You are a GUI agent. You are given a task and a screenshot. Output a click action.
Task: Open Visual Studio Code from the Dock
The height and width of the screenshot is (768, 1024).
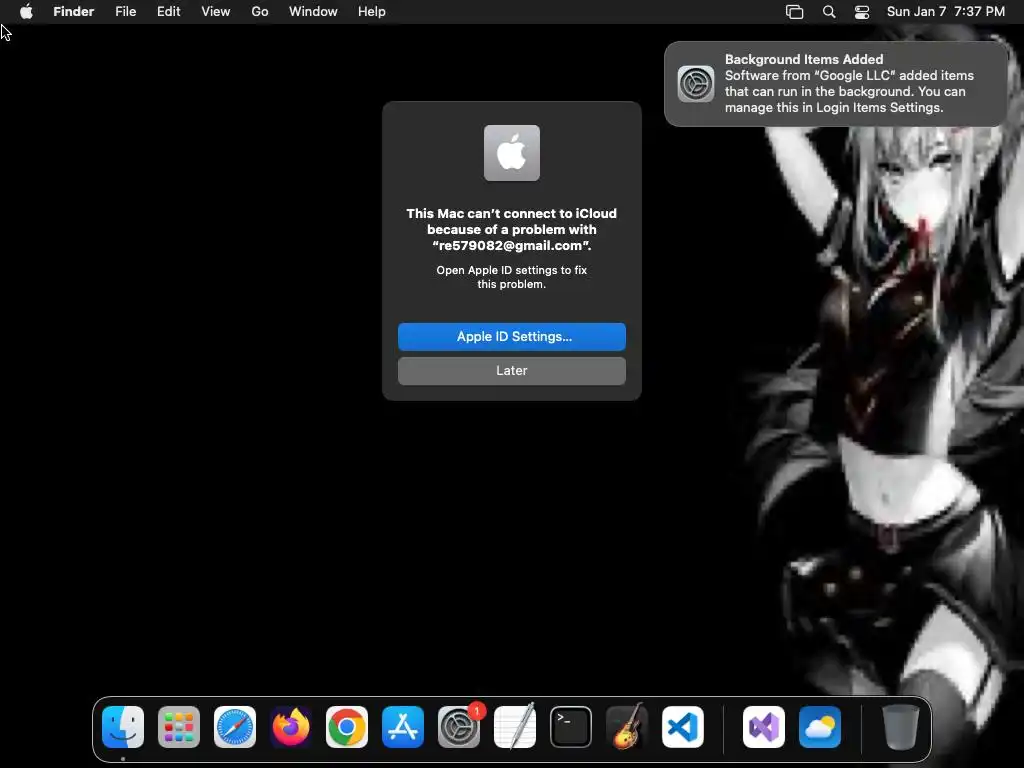(682, 727)
